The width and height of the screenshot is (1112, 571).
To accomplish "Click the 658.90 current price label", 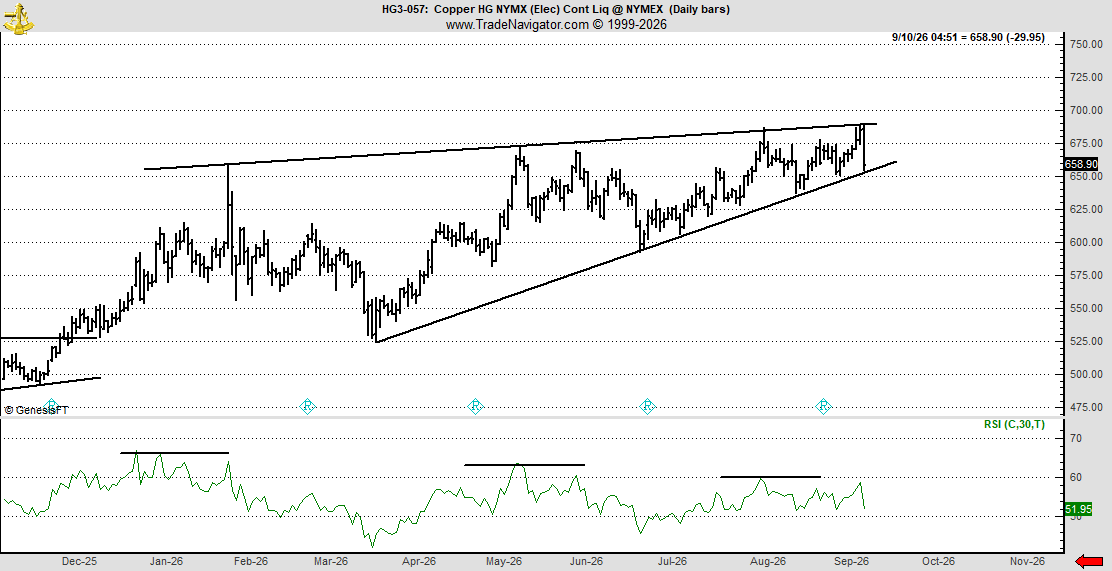I will 1082,164.
